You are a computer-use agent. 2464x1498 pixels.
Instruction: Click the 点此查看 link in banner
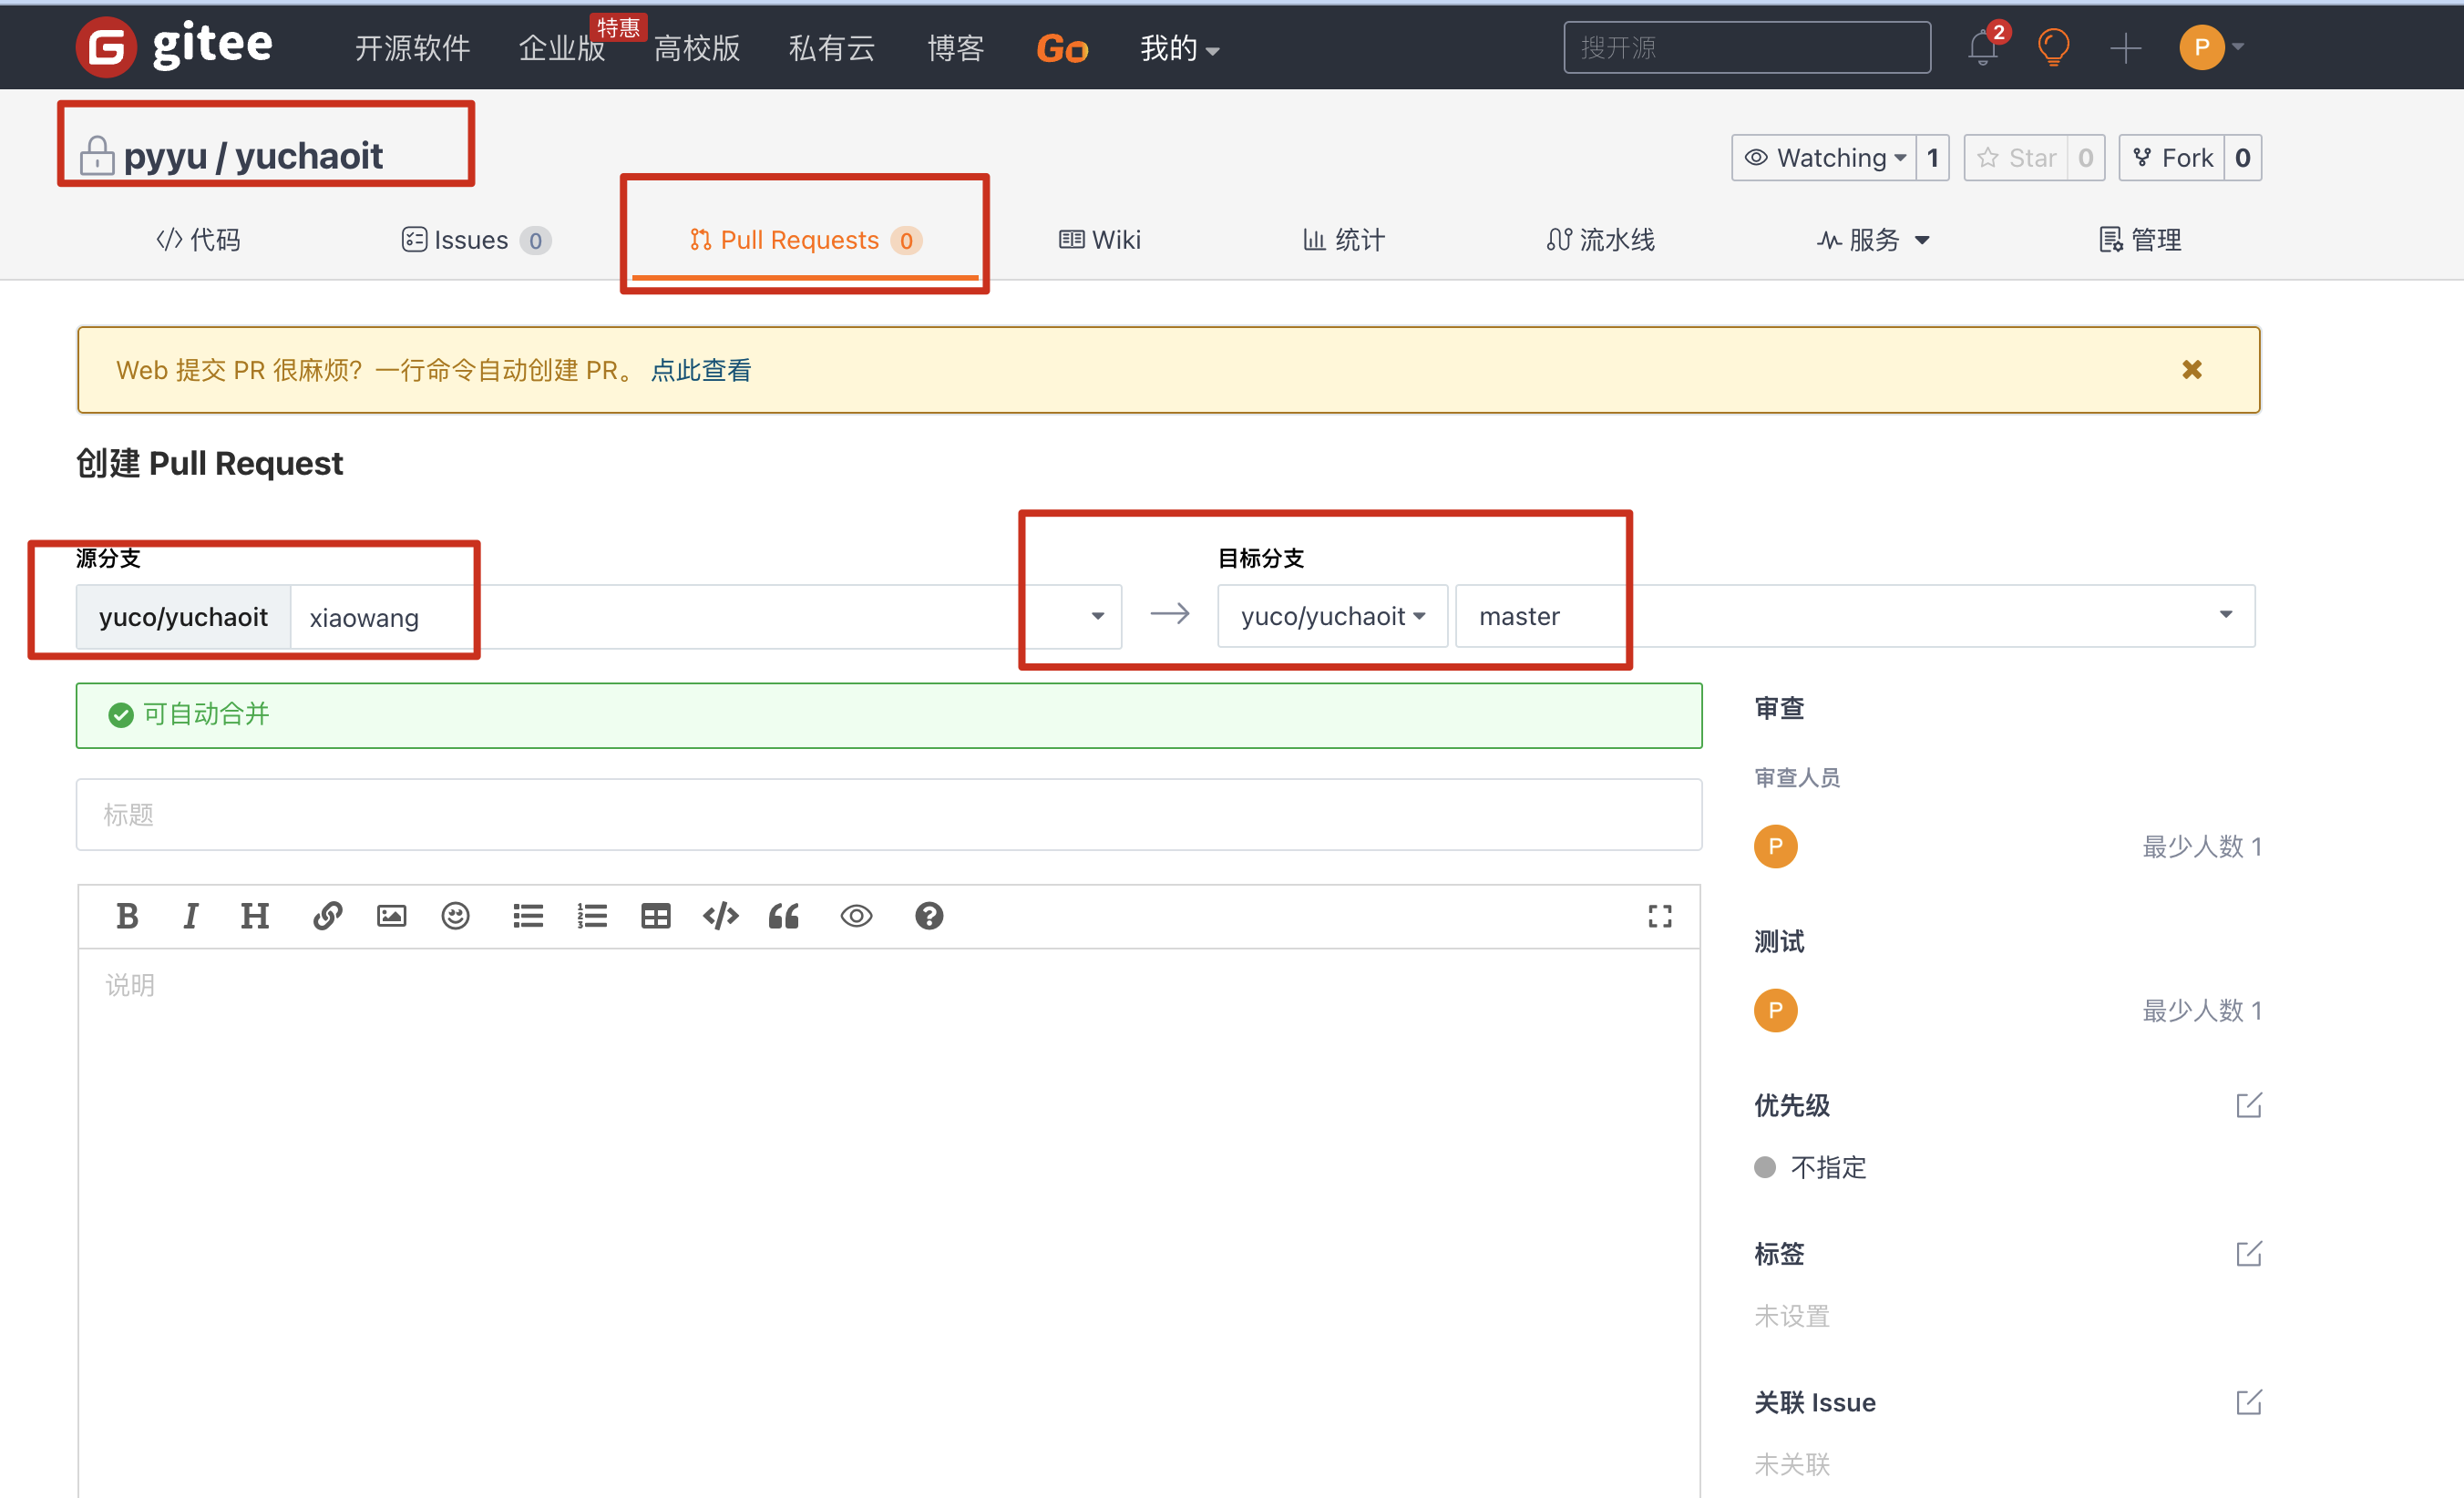coord(701,370)
